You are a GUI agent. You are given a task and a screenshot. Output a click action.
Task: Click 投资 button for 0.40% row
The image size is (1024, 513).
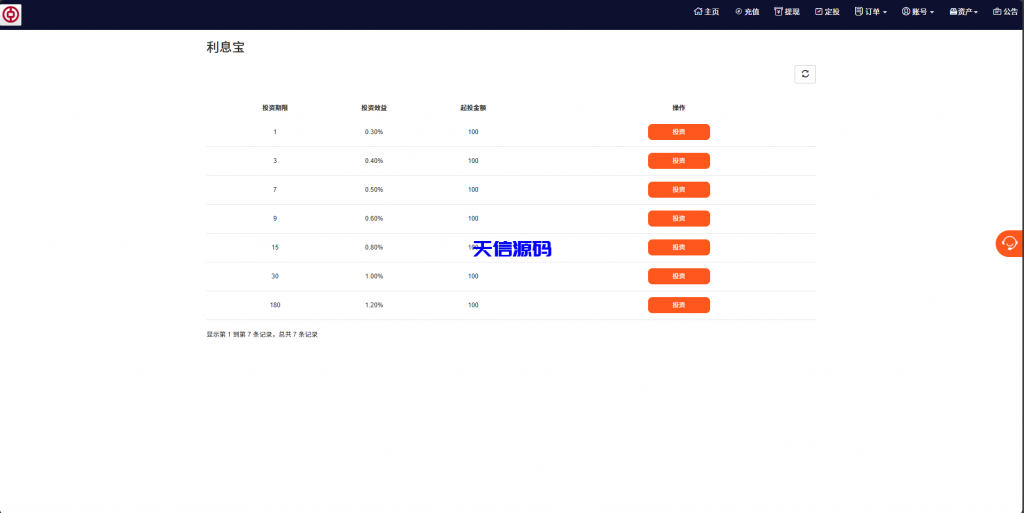tap(678, 161)
